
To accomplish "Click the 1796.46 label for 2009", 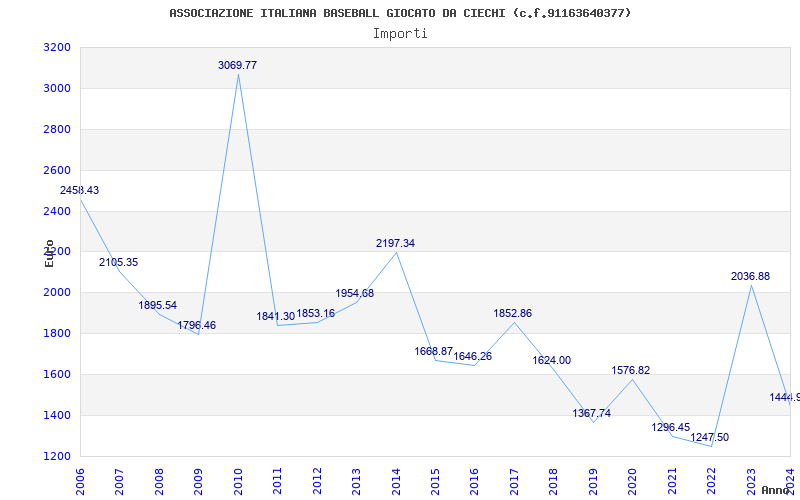I will 197,325.
